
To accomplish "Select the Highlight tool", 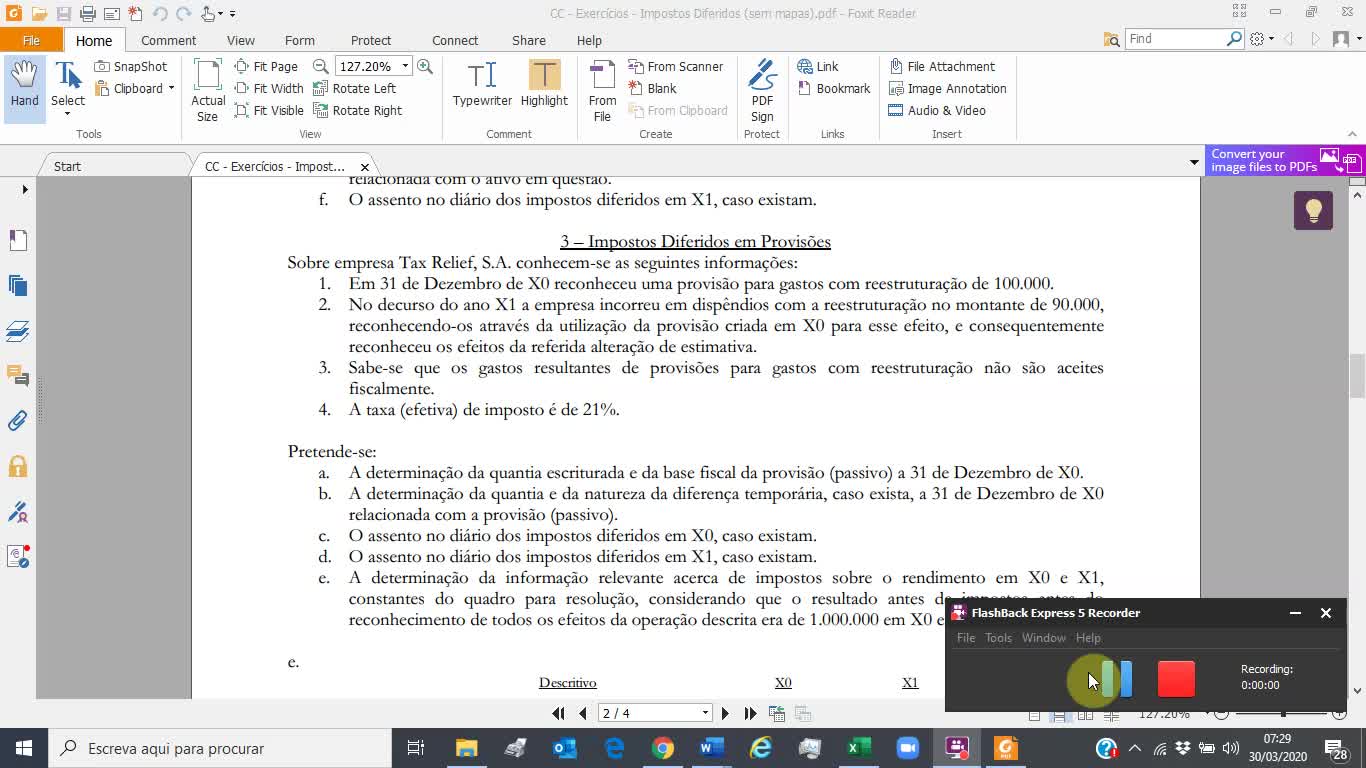I will pyautogui.click(x=544, y=84).
